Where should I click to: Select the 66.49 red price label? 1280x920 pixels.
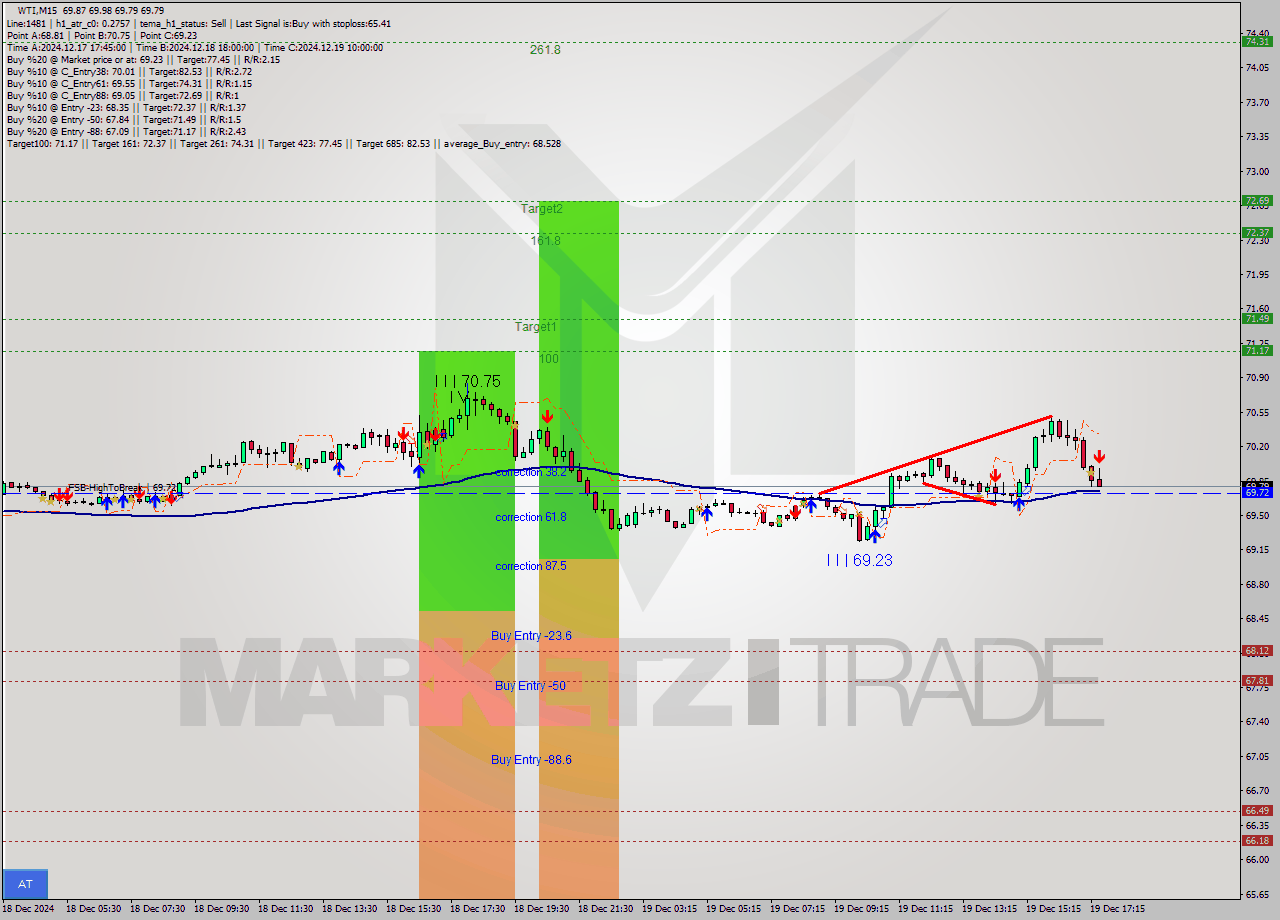point(1256,810)
